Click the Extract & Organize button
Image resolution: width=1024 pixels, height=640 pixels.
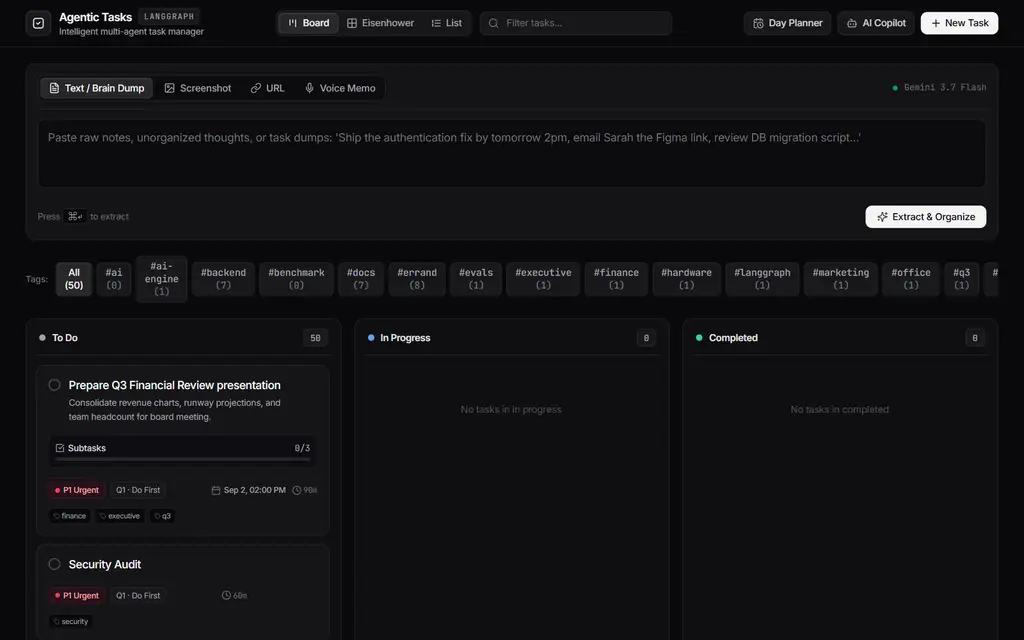click(925, 217)
